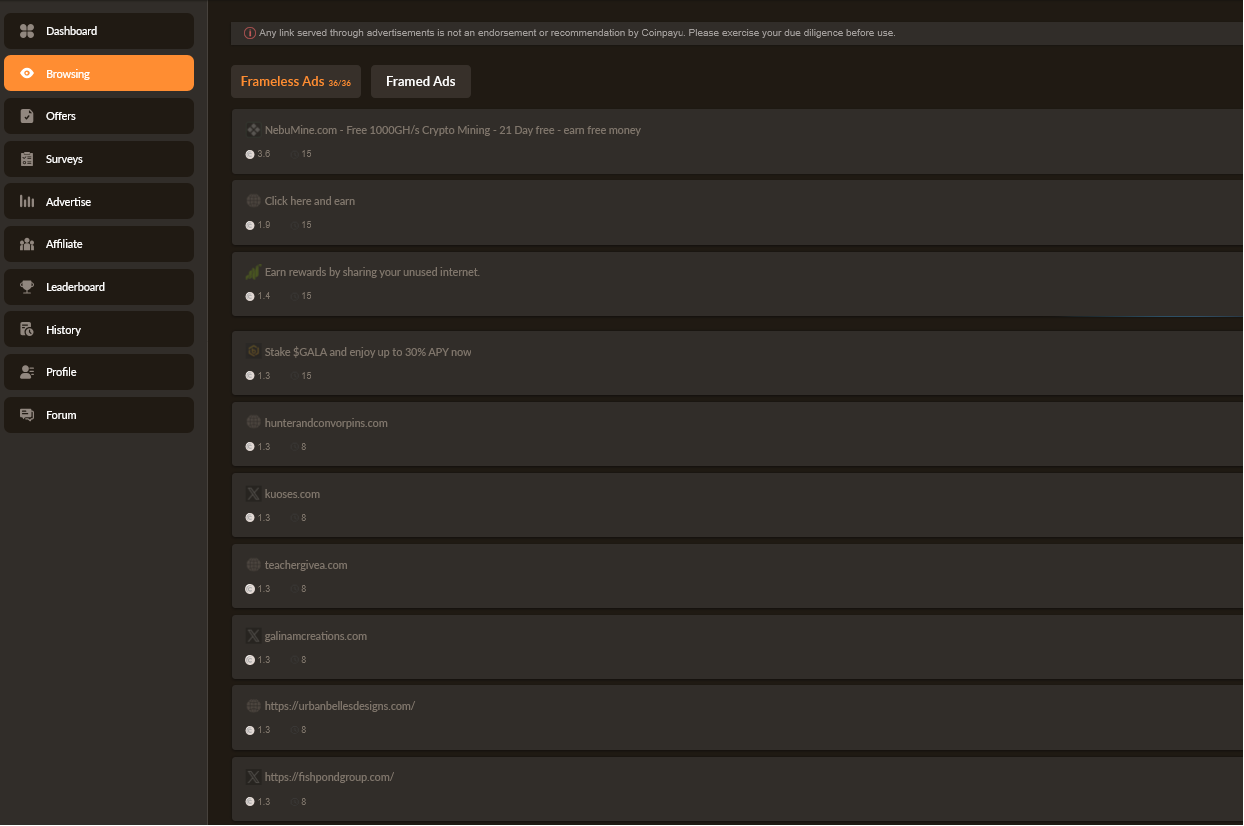
Task: Click the History icon in sidebar
Action: point(27,330)
